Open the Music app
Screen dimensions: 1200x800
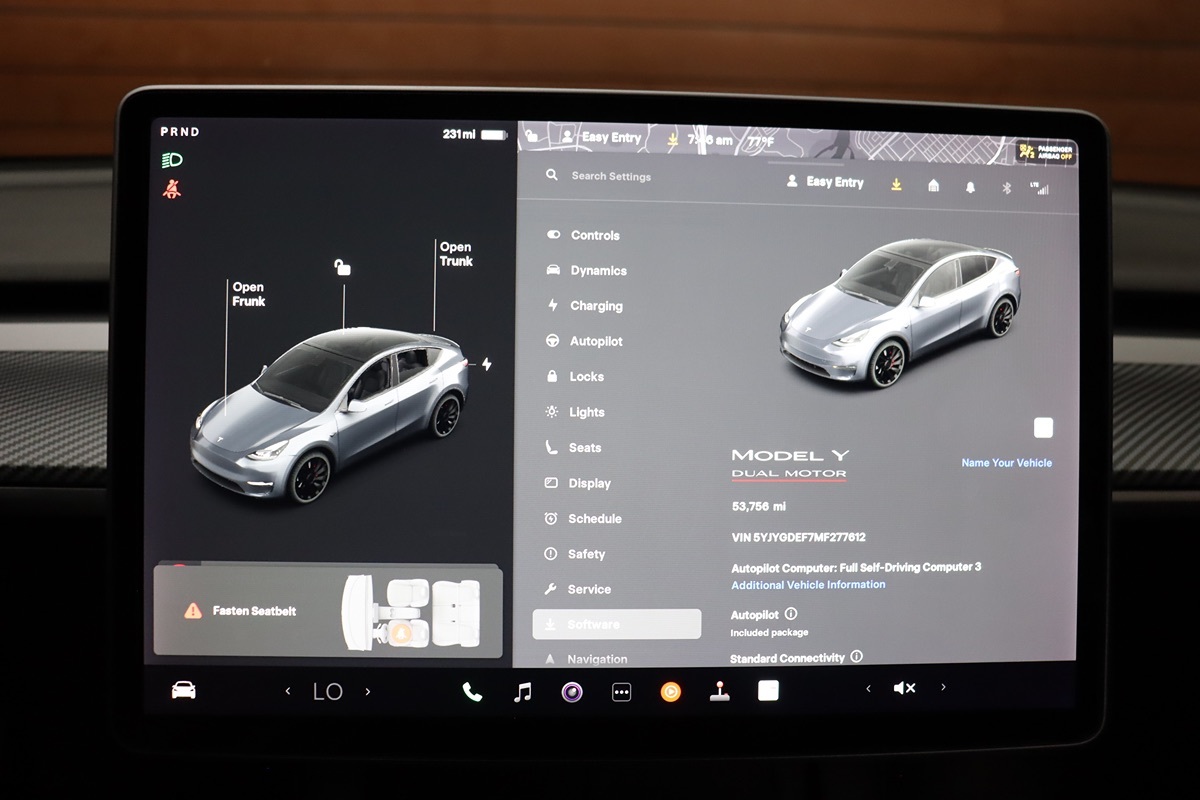[x=522, y=691]
